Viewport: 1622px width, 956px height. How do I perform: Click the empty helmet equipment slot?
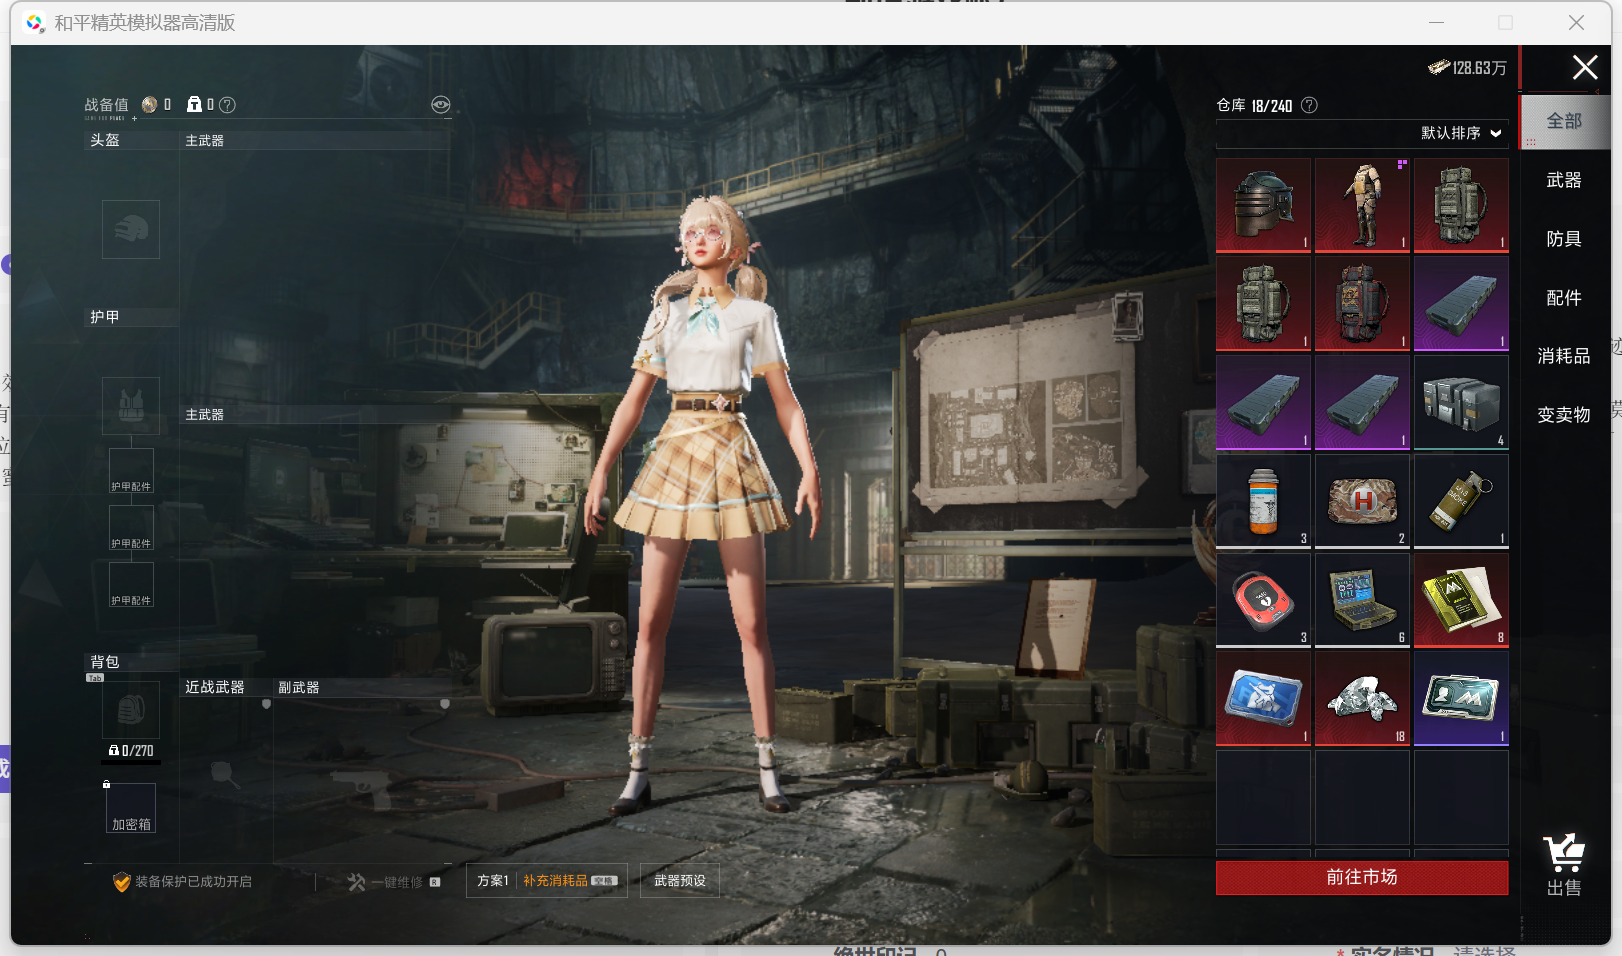coord(131,229)
